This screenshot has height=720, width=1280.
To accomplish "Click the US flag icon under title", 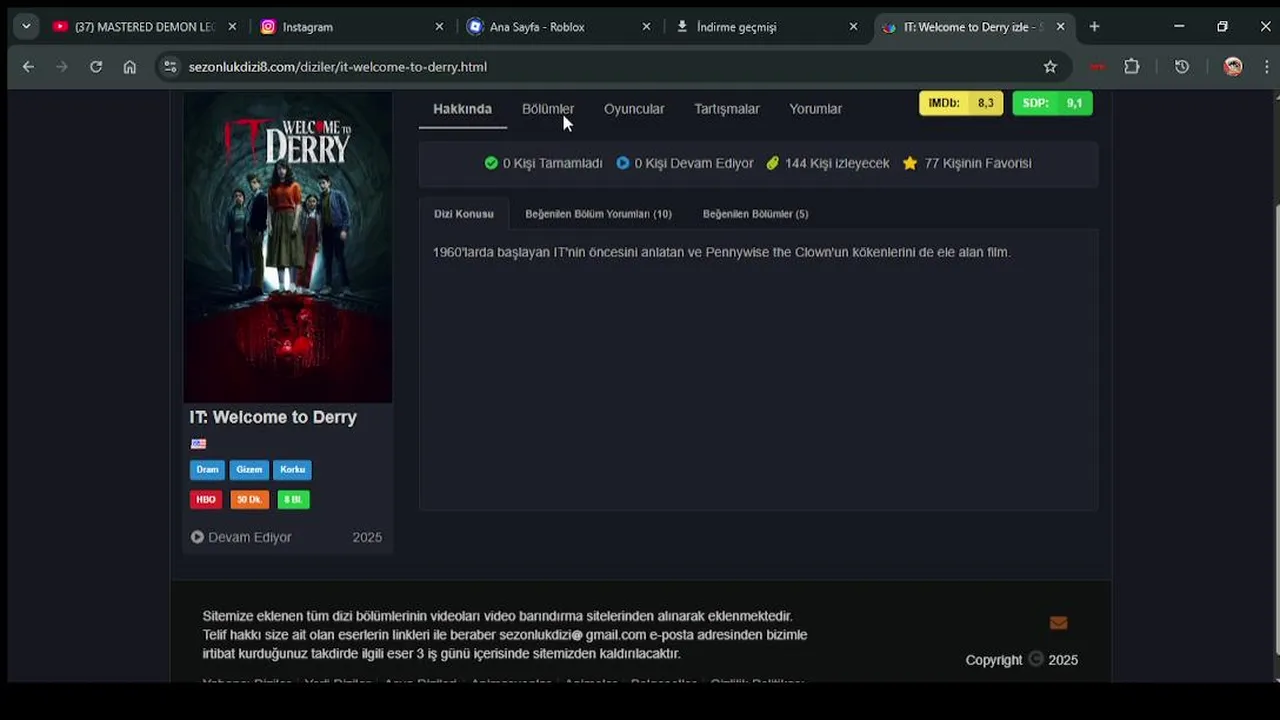I will click(x=198, y=444).
